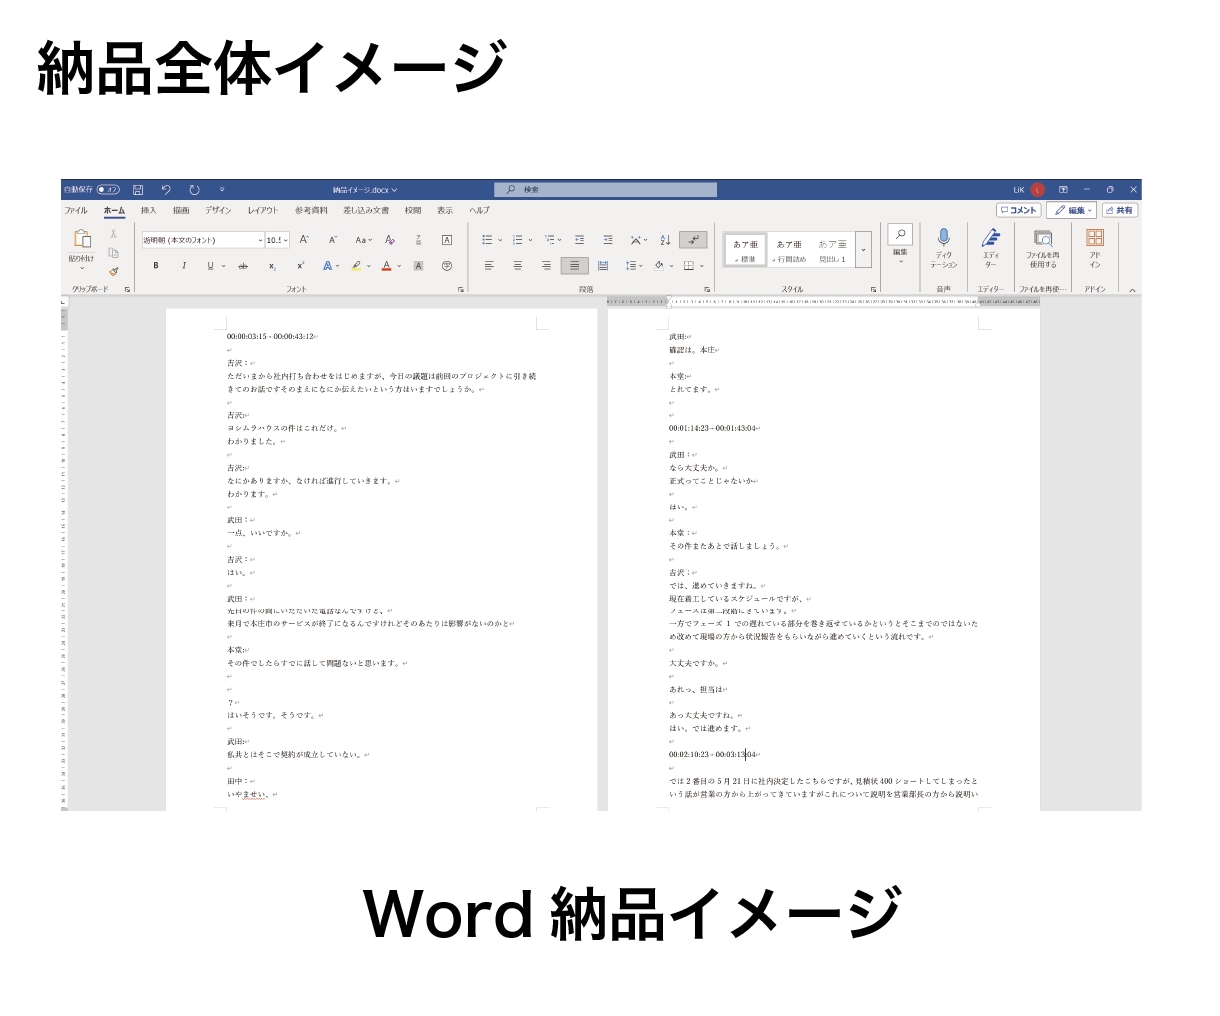
Task: Open the Customize Quick Access Toolbar dropdown
Action: pos(222,190)
